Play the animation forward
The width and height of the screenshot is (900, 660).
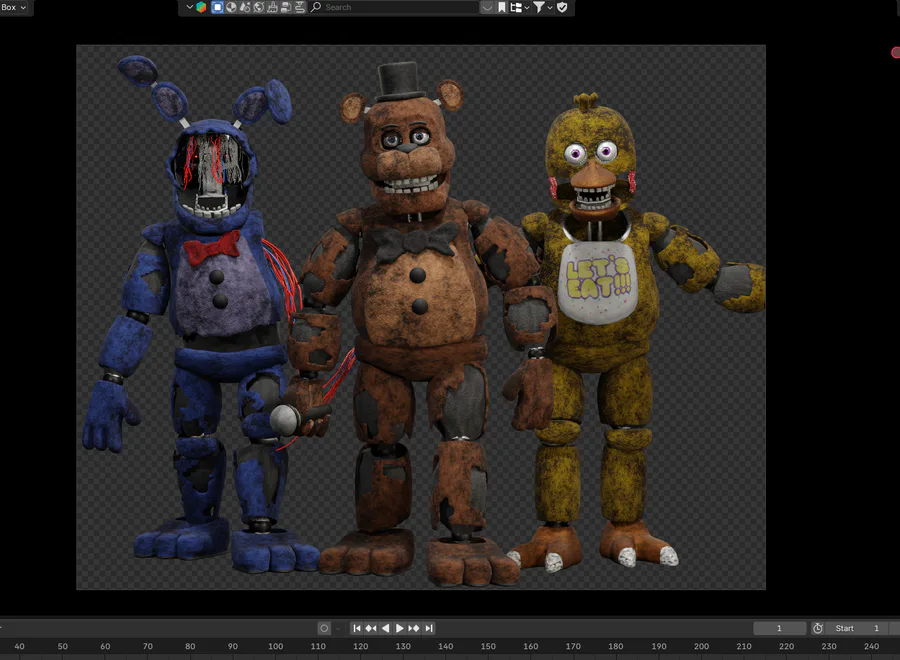[399, 628]
